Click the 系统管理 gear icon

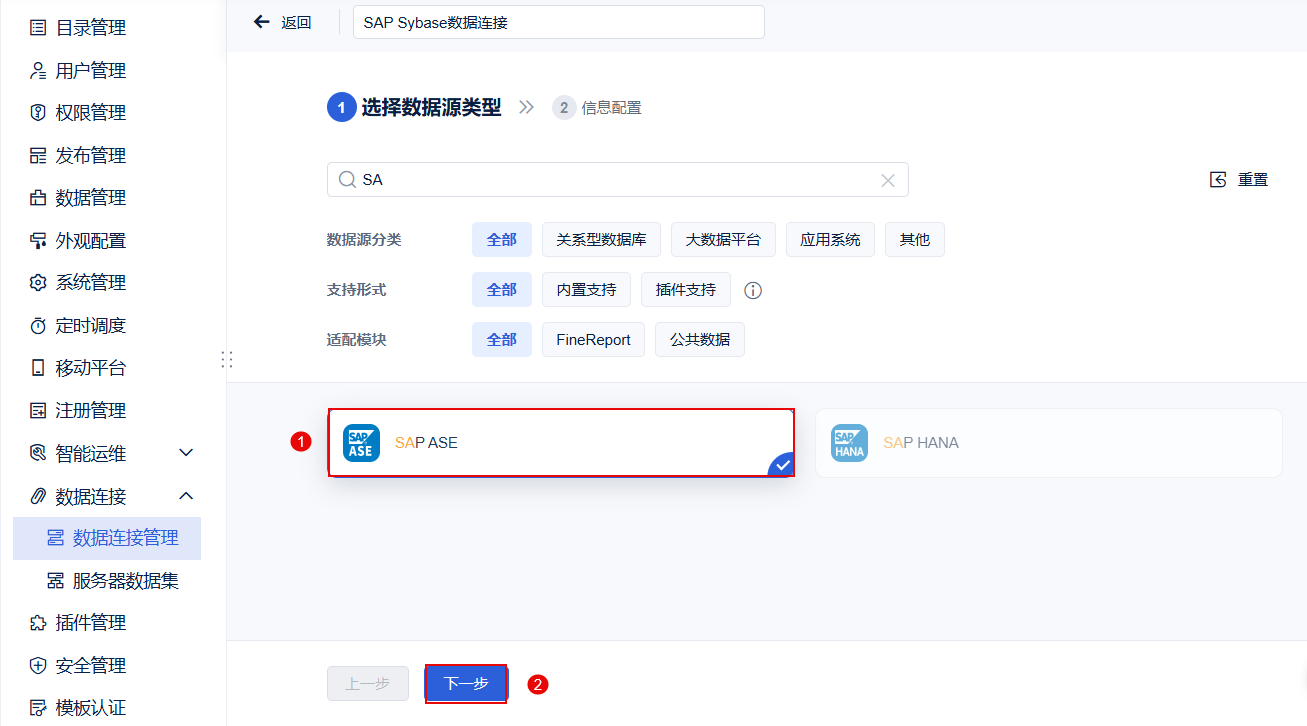tap(38, 283)
